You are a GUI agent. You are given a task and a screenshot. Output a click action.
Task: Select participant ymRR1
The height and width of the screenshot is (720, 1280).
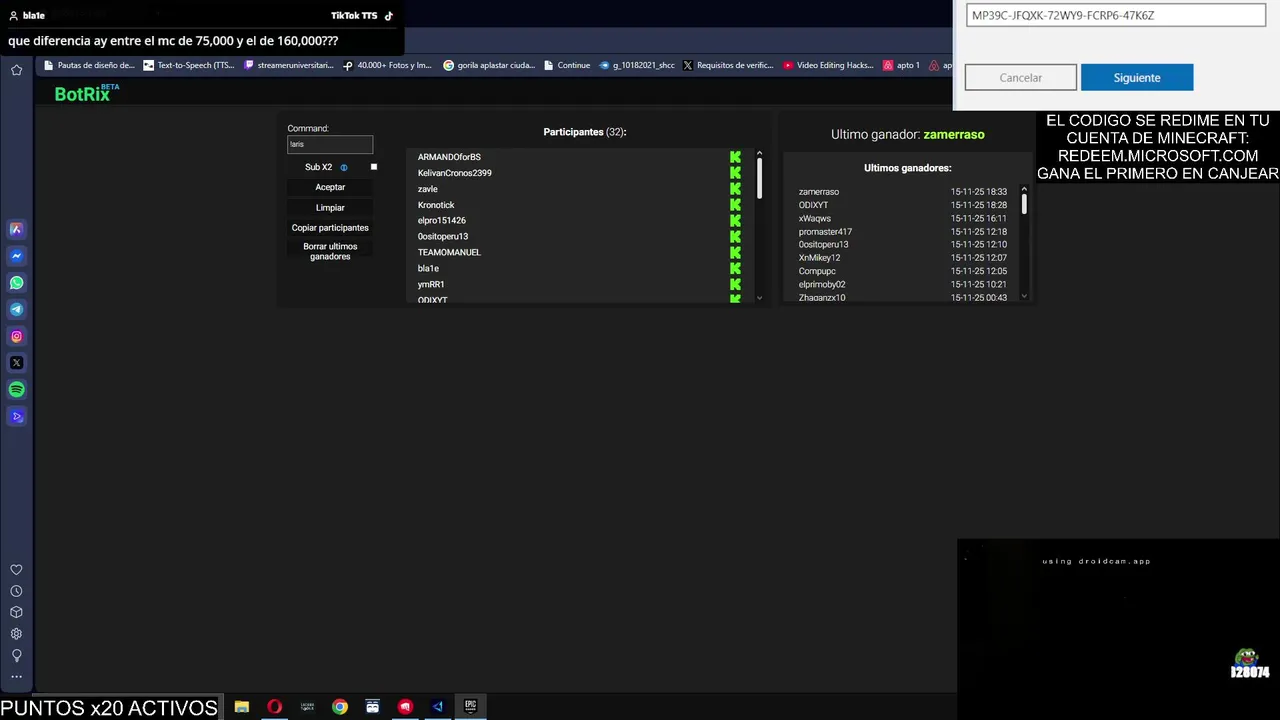[431, 285]
